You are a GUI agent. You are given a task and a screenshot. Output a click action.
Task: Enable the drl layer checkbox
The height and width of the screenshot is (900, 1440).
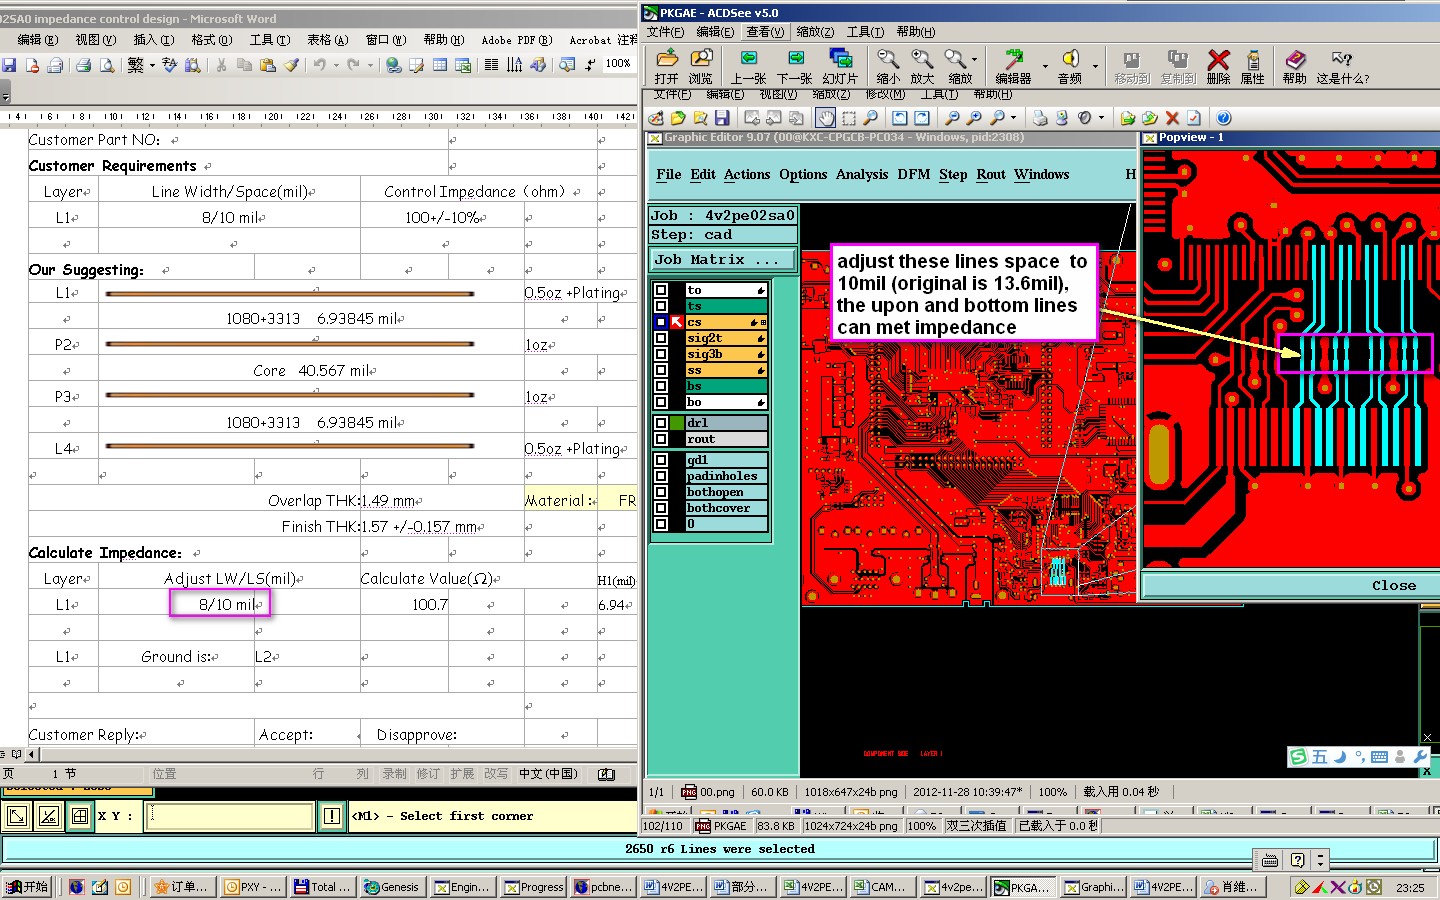(x=661, y=423)
